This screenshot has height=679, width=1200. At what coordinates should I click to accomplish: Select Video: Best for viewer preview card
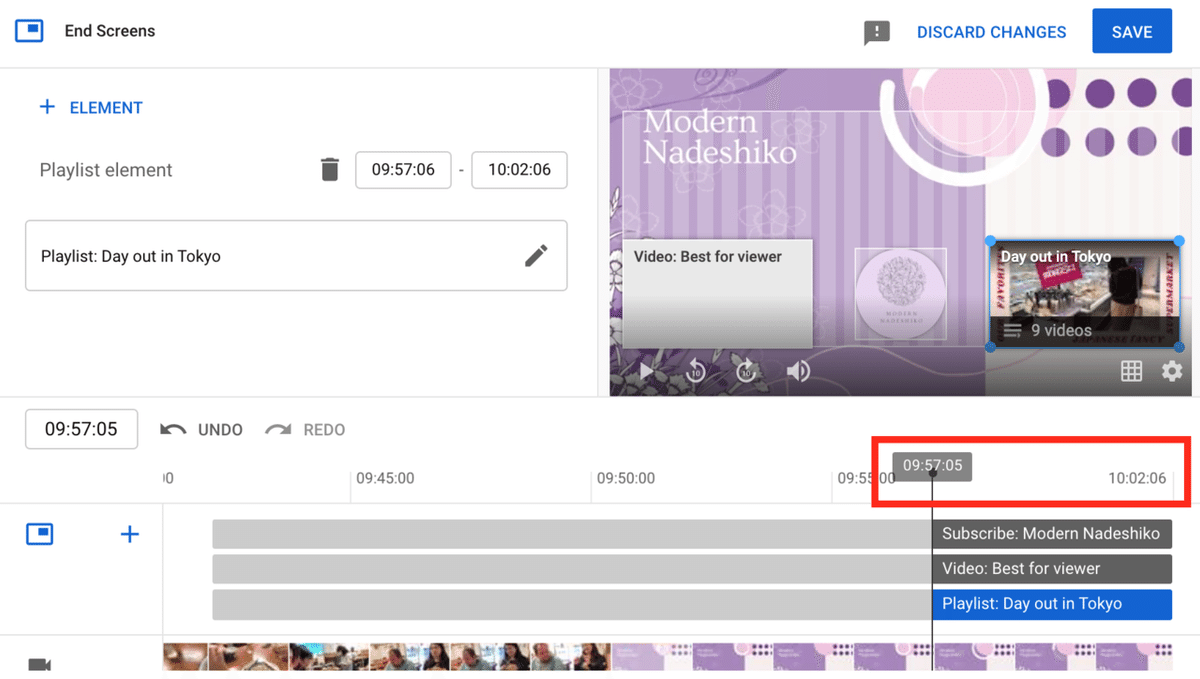pyautogui.click(x=717, y=293)
